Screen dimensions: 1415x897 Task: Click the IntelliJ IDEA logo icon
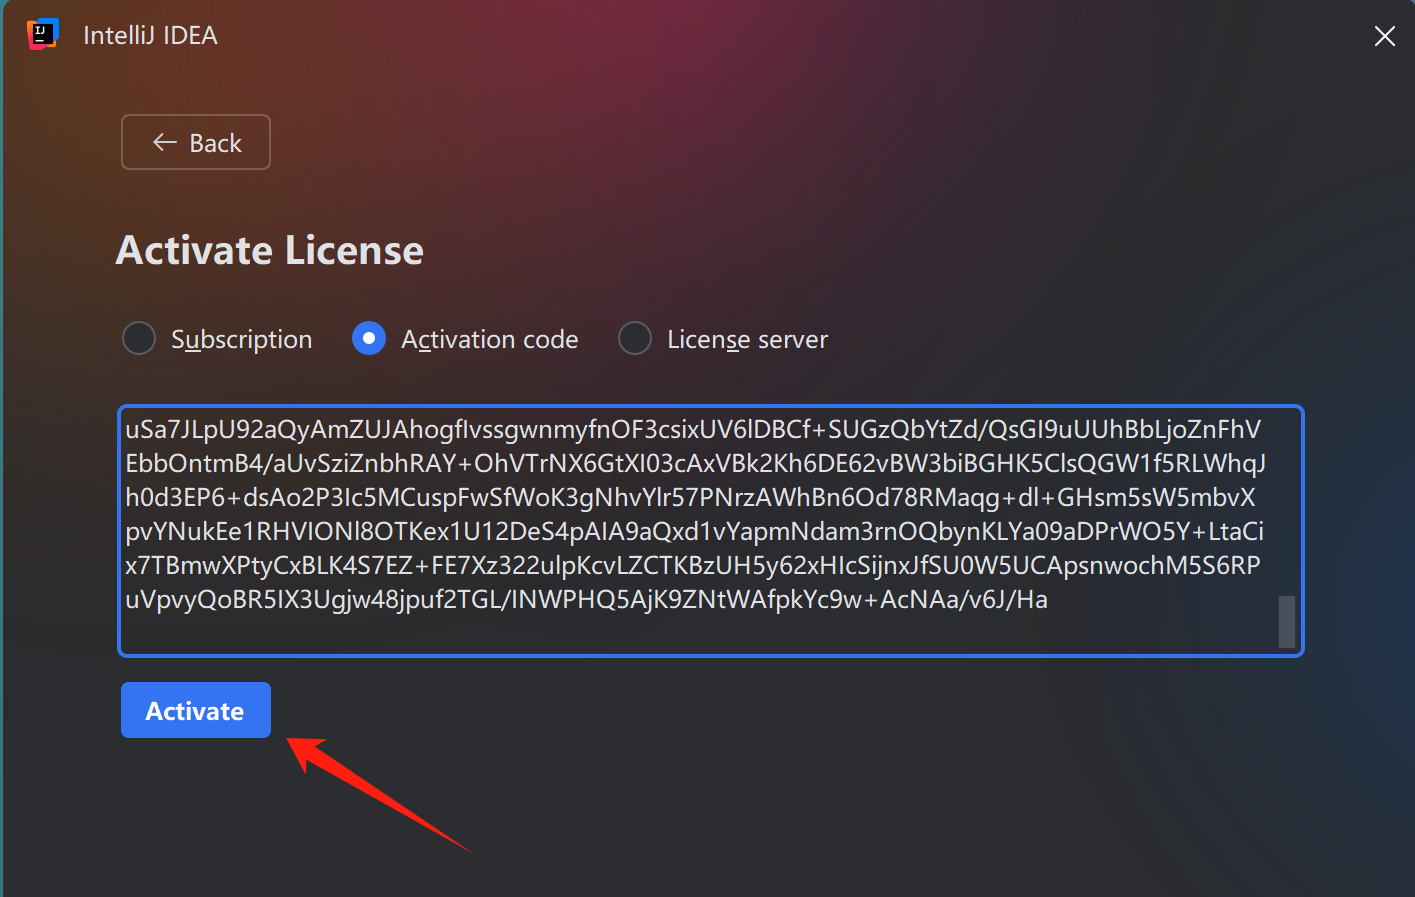42,34
